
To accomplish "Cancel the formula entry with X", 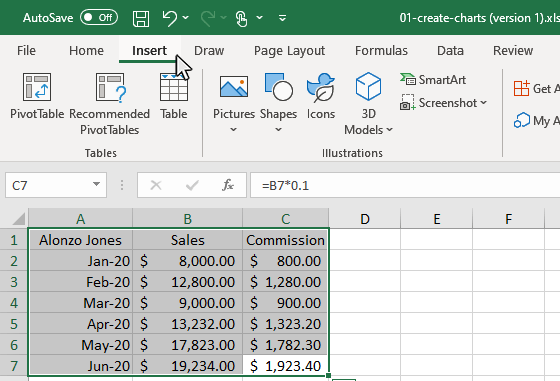I will click(156, 185).
